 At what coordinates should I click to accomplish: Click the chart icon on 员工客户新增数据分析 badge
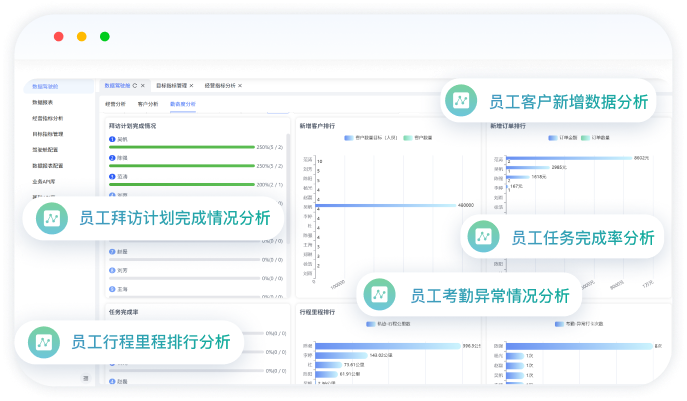461,101
